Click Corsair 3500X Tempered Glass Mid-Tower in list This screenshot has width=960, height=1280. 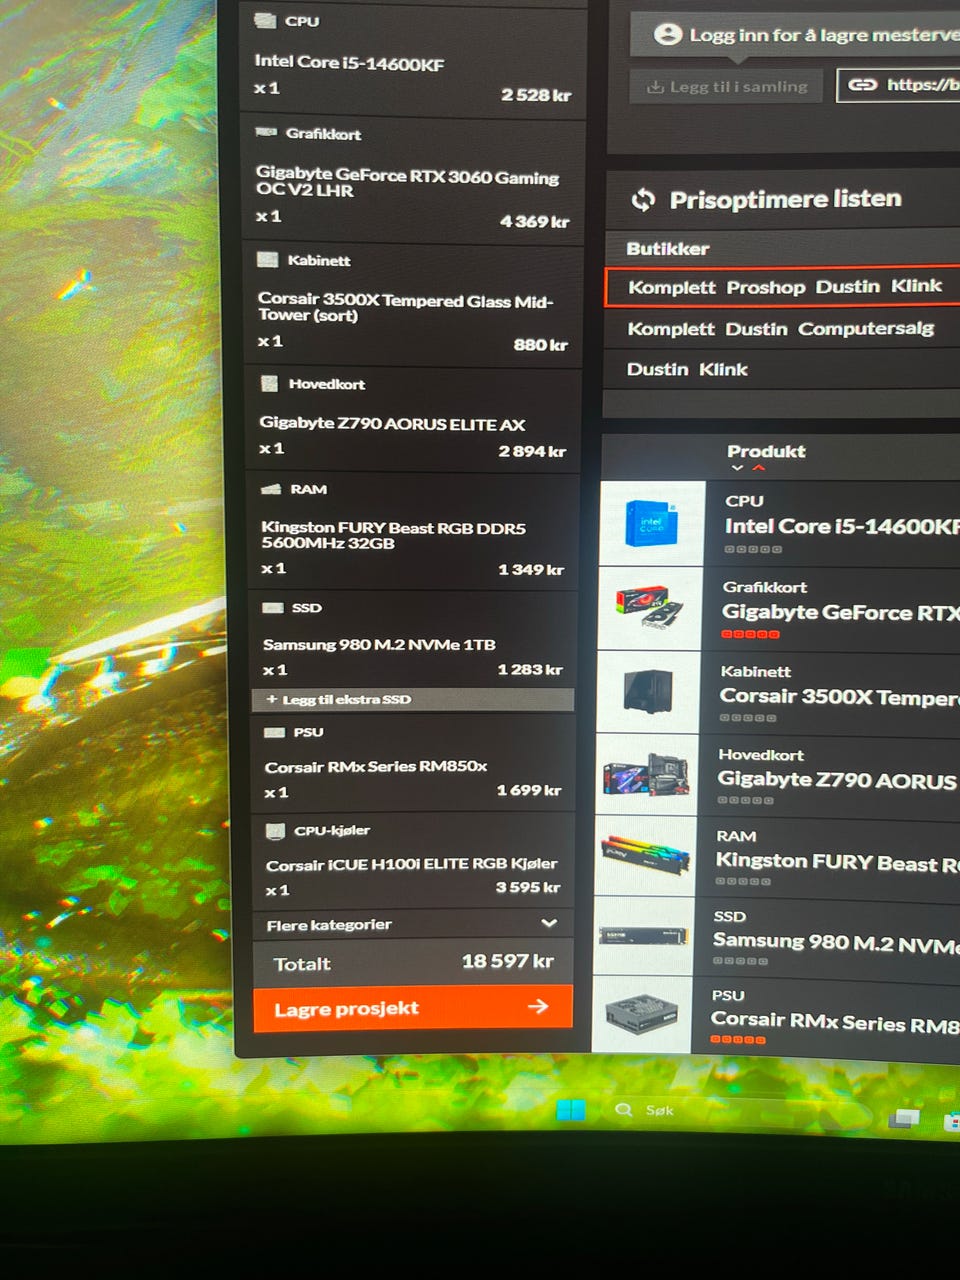pos(405,307)
